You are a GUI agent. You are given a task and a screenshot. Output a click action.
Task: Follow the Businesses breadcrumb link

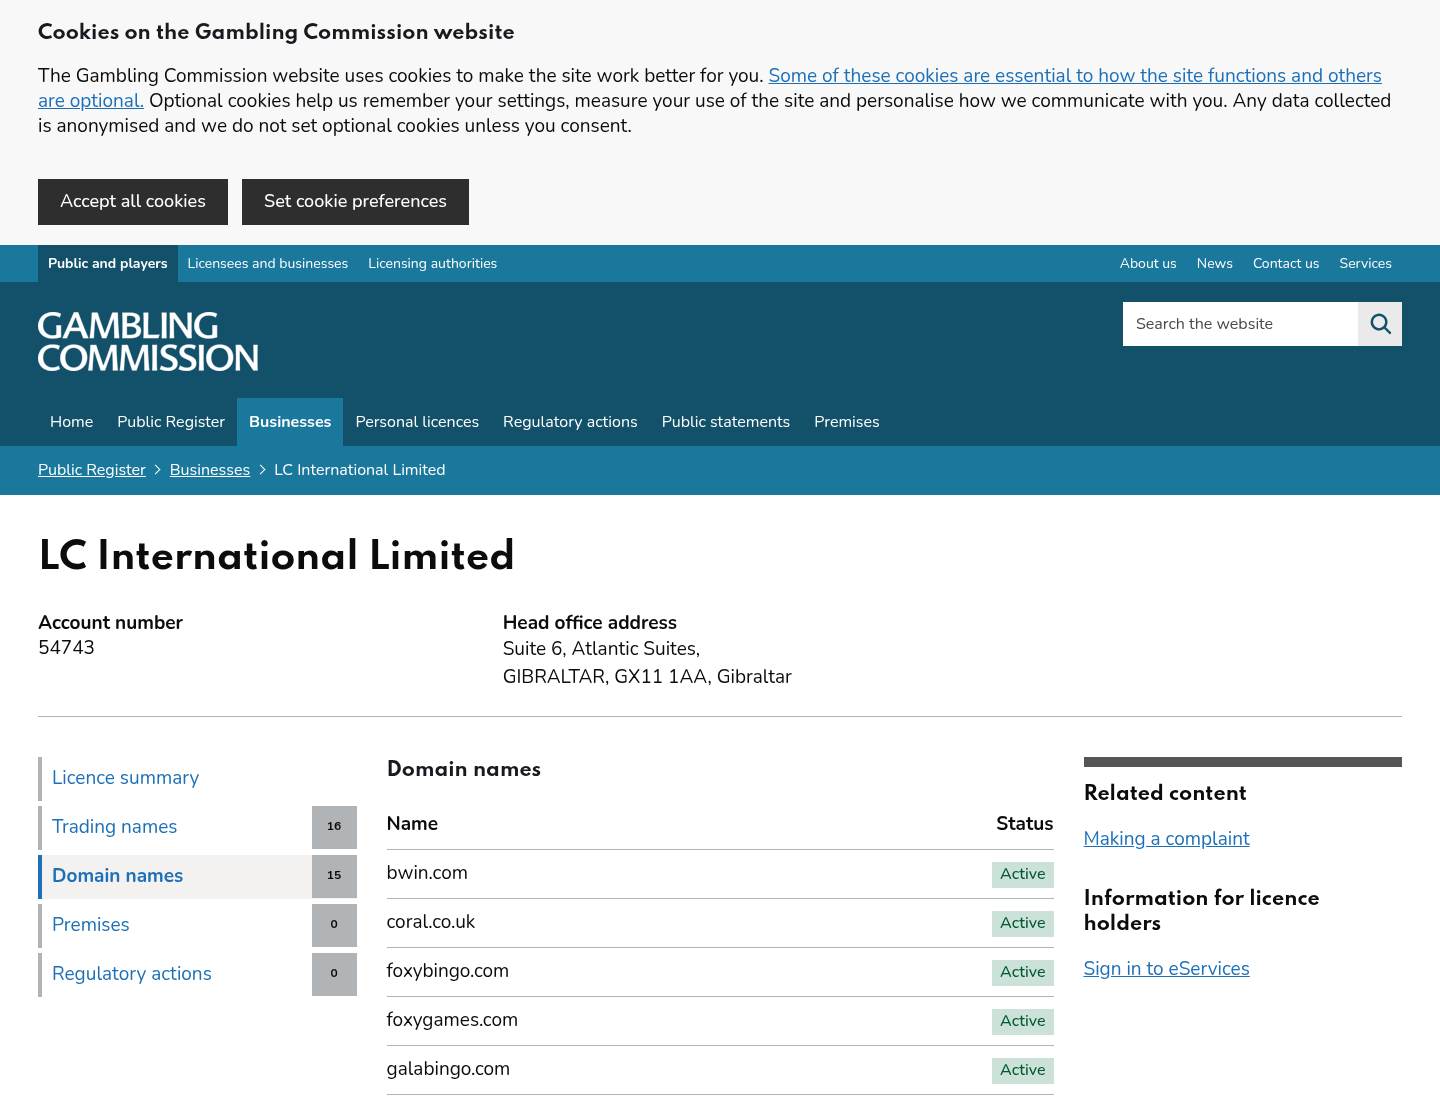pos(210,470)
